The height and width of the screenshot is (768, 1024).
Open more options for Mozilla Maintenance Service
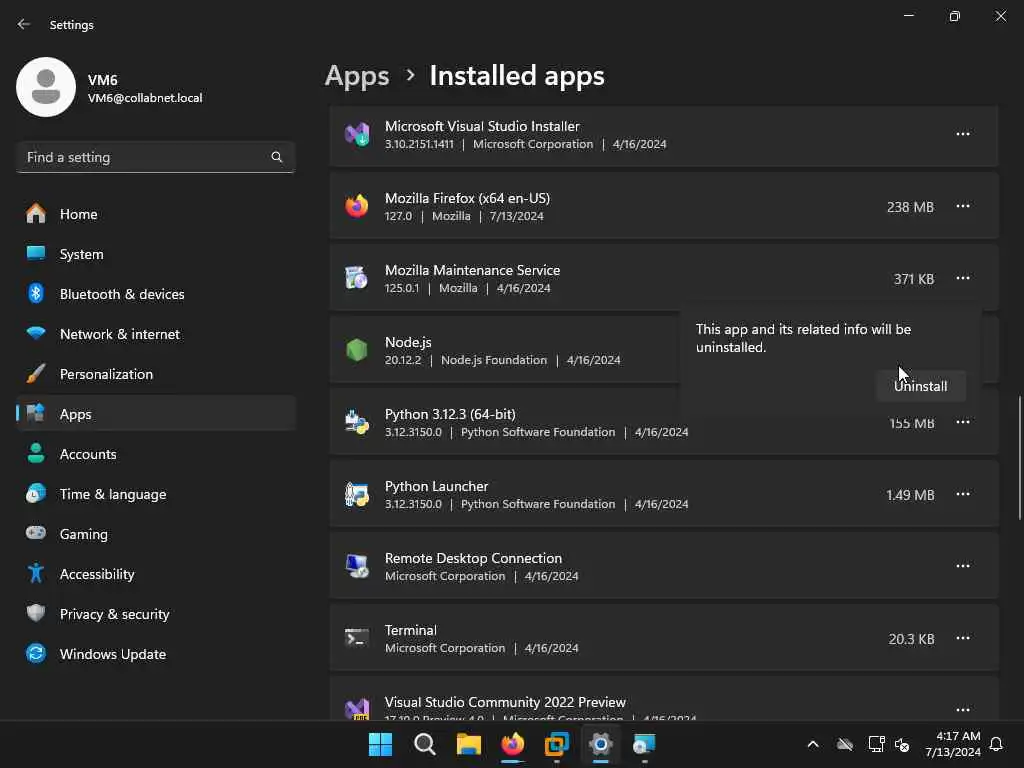click(963, 278)
